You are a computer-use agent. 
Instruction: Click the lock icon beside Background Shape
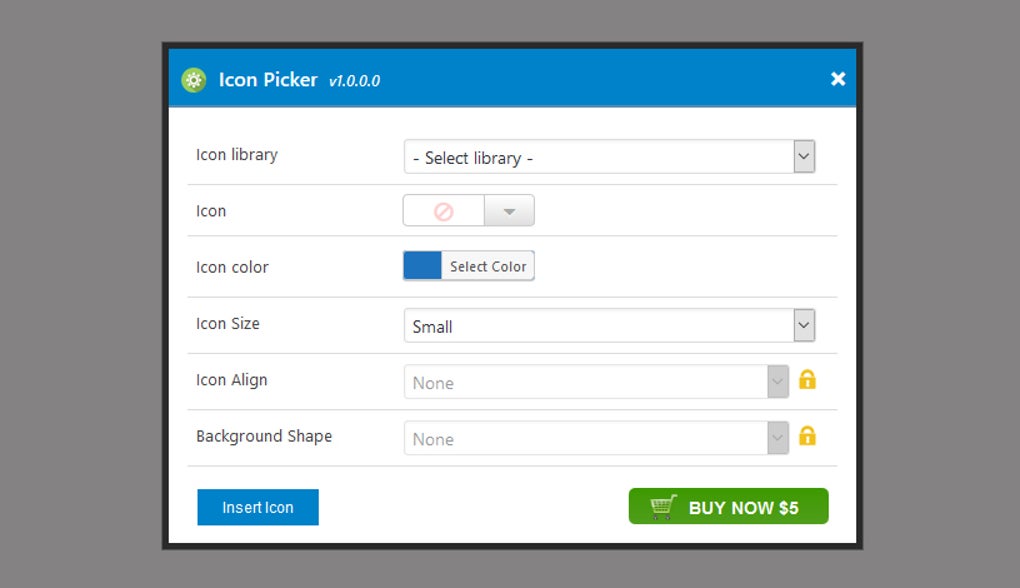click(x=807, y=436)
